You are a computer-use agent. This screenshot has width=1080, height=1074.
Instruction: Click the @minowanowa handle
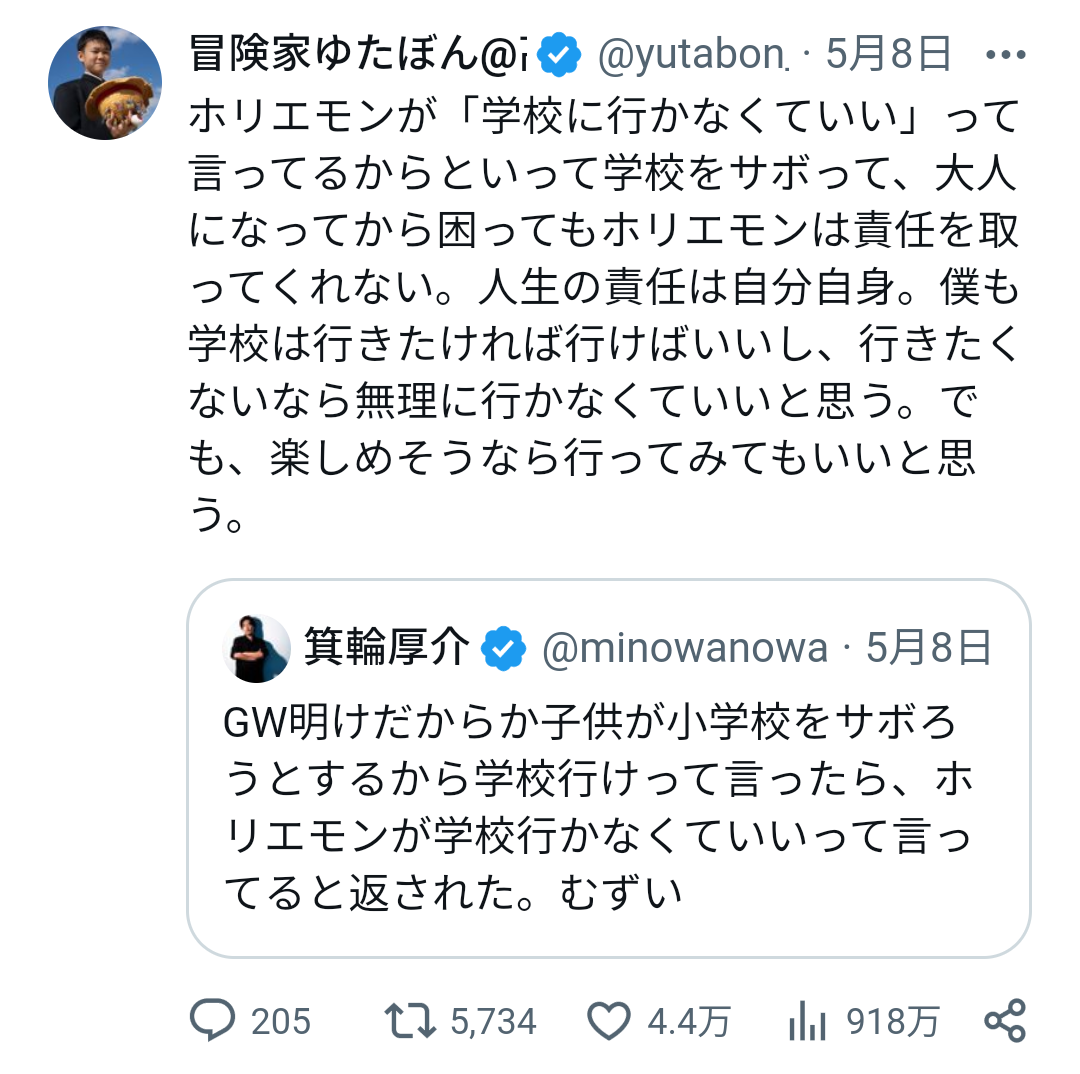684,649
